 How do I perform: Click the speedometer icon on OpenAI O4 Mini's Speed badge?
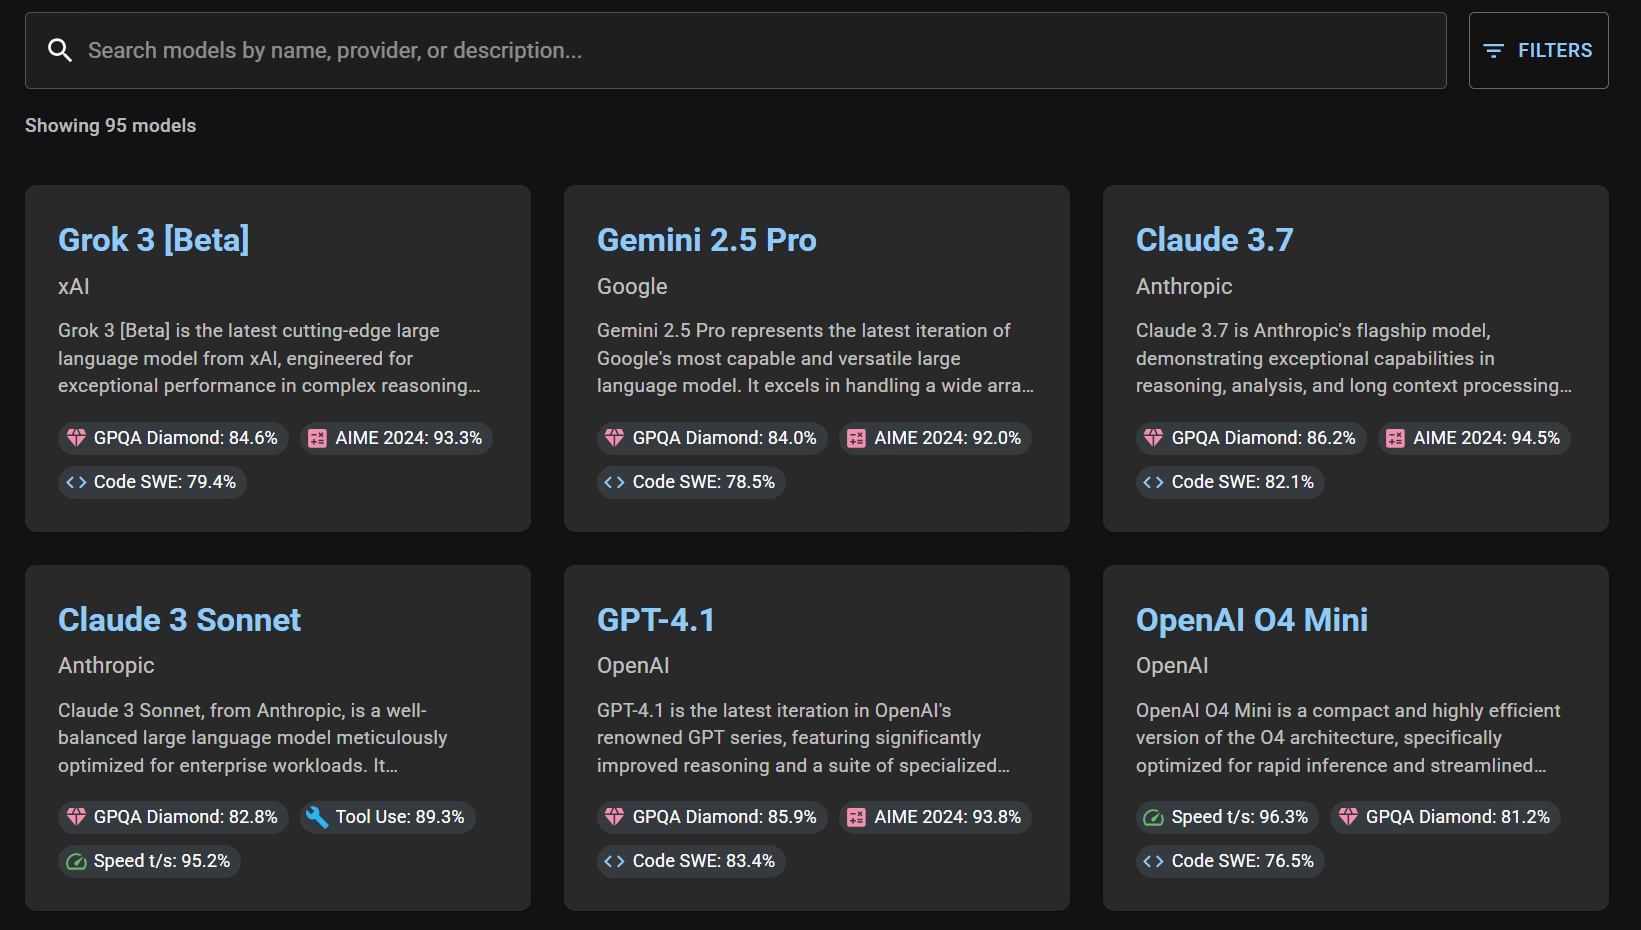1154,817
